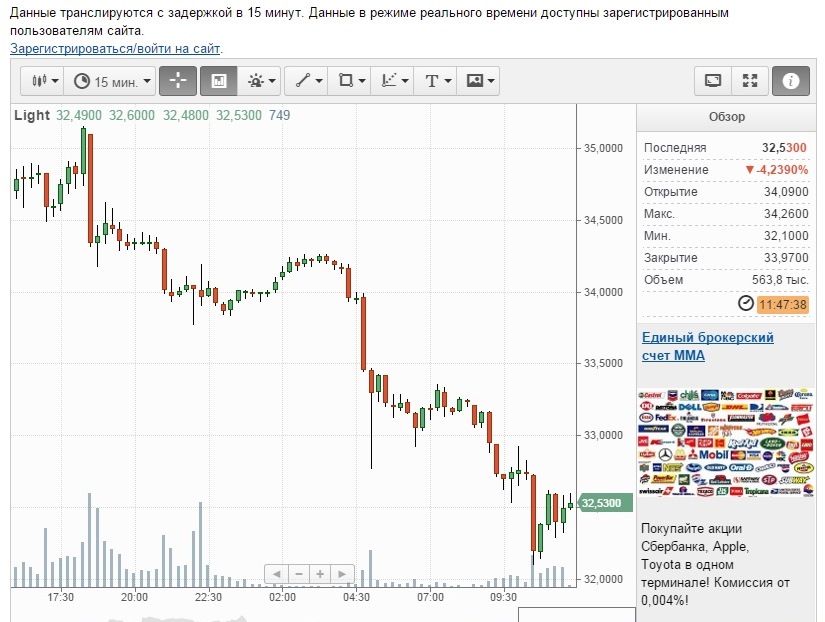Open the candlestick chart type dropdown
The width and height of the screenshot is (825, 622).
45,81
